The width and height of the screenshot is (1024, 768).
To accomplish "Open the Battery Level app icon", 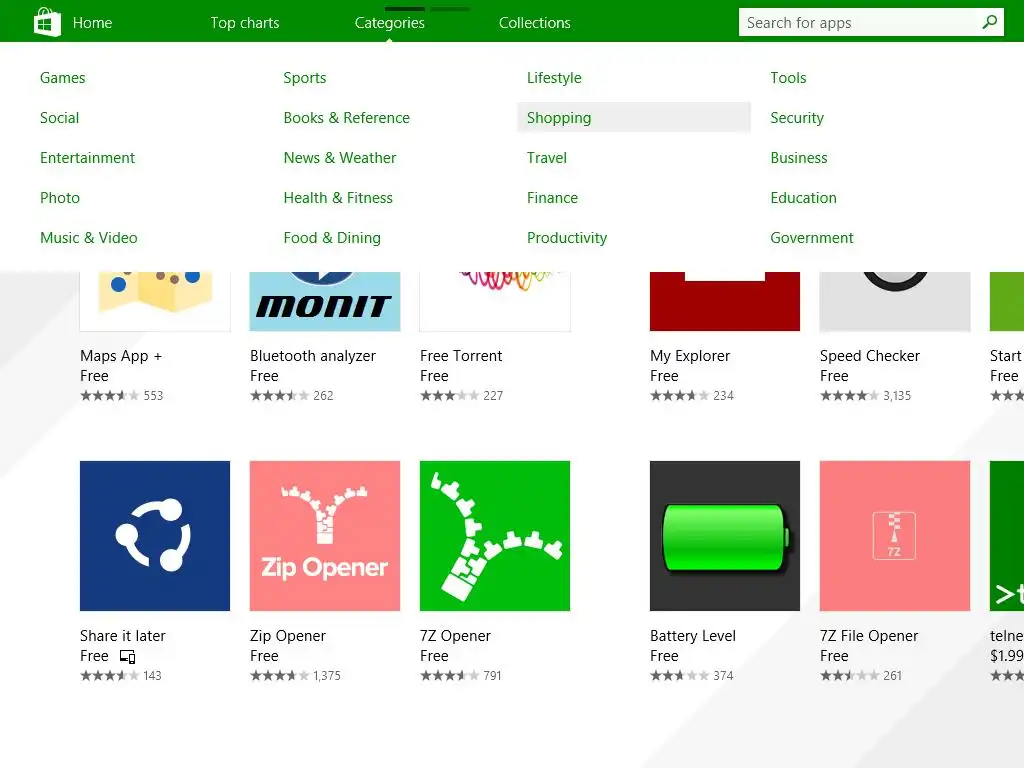I will pyautogui.click(x=724, y=536).
